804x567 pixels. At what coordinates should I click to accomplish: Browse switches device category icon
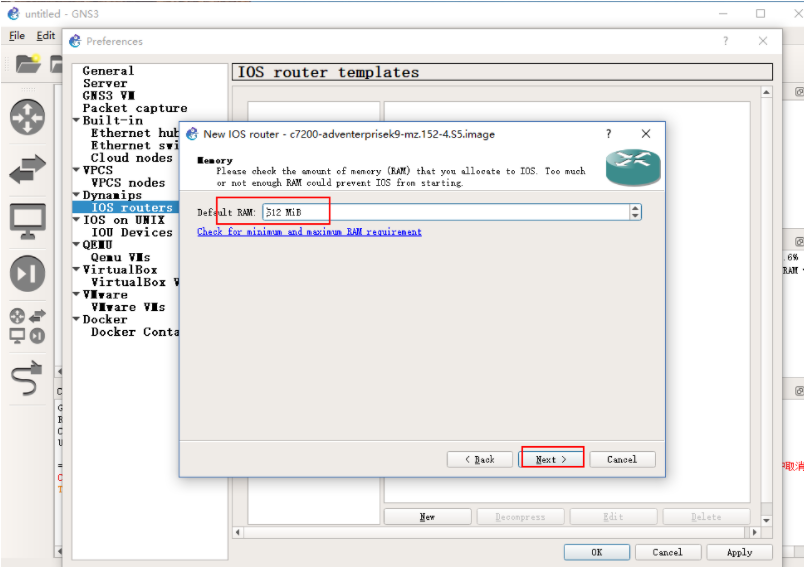pos(27,169)
